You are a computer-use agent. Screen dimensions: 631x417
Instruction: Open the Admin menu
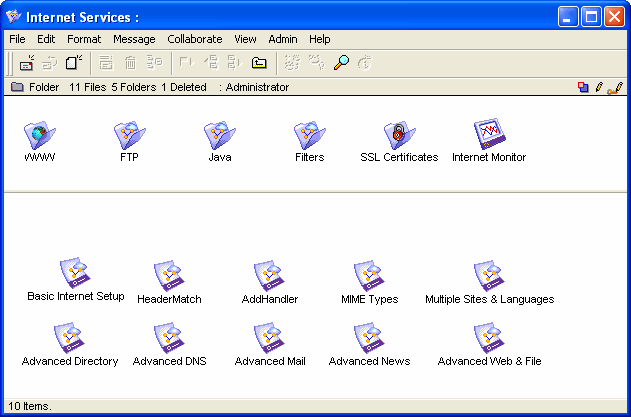[283, 39]
